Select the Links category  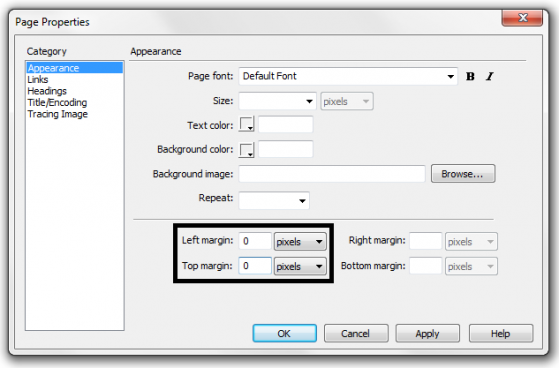[38, 80]
